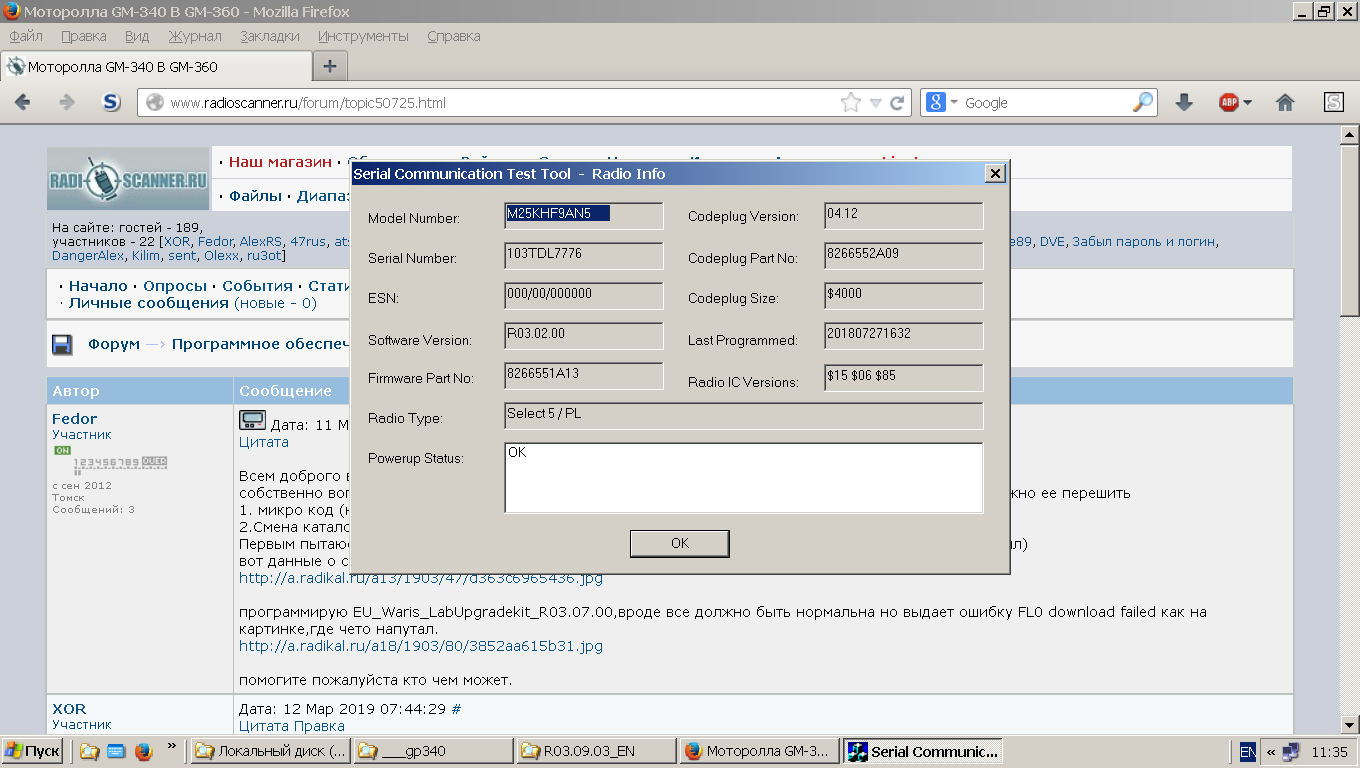Click the EN language indicator in tray

pos(1247,751)
